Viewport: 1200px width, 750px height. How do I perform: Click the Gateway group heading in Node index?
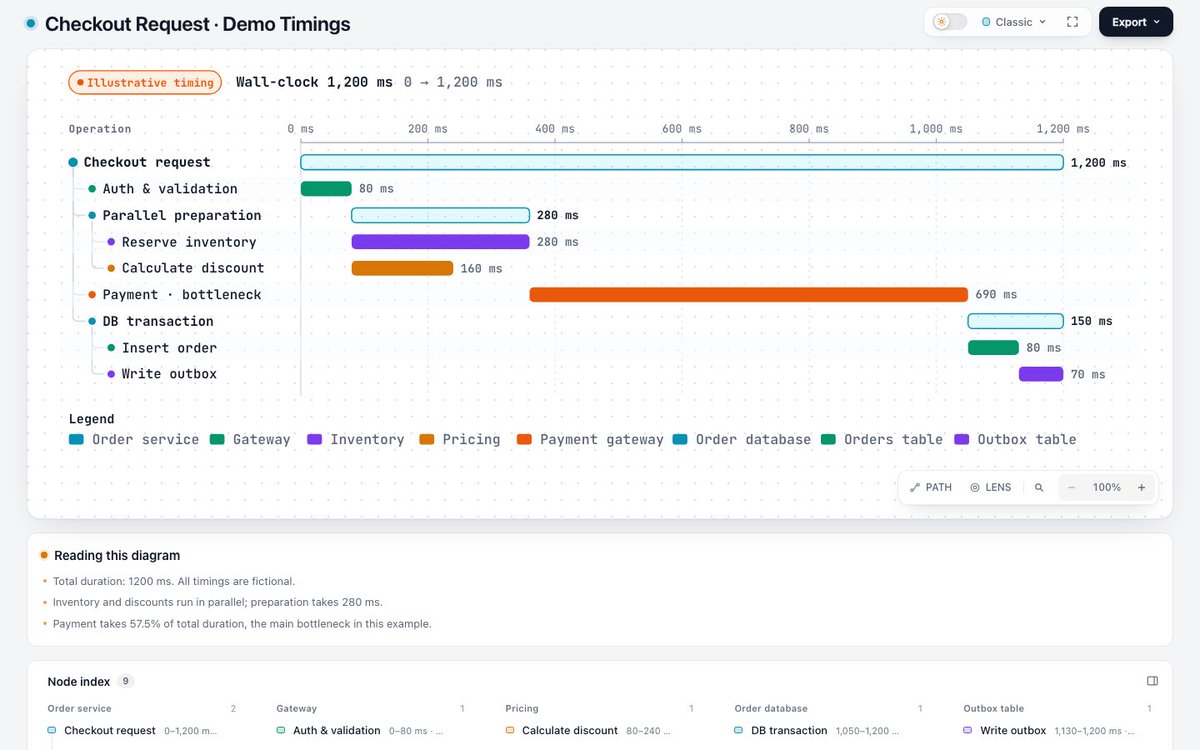point(297,709)
